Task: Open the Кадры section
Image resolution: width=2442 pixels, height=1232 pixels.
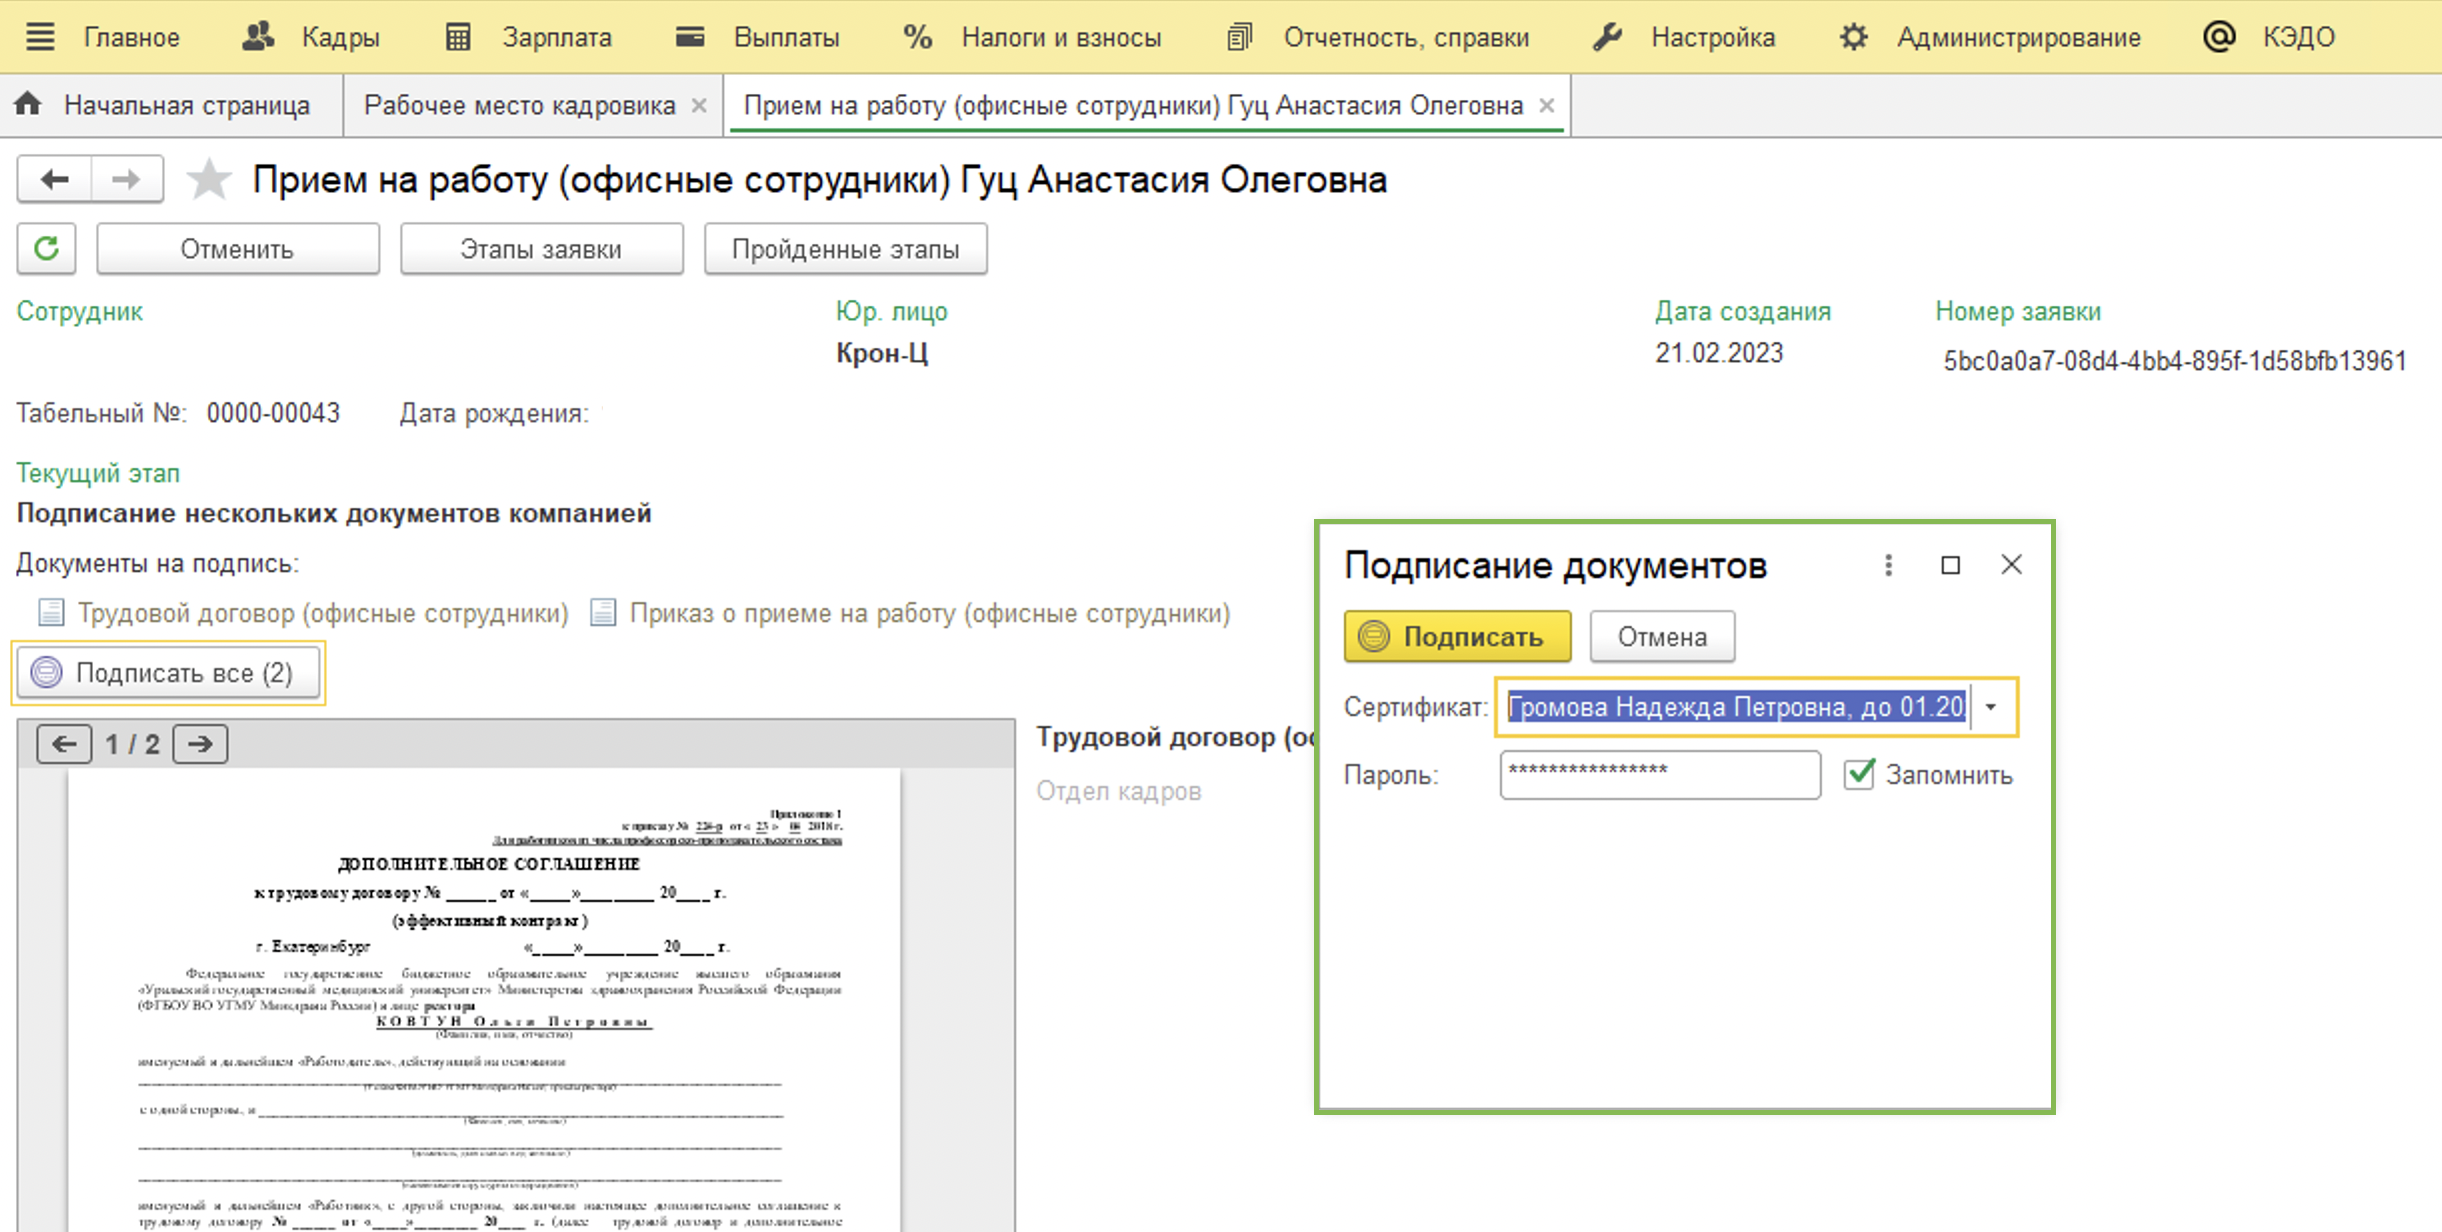Action: (340, 37)
